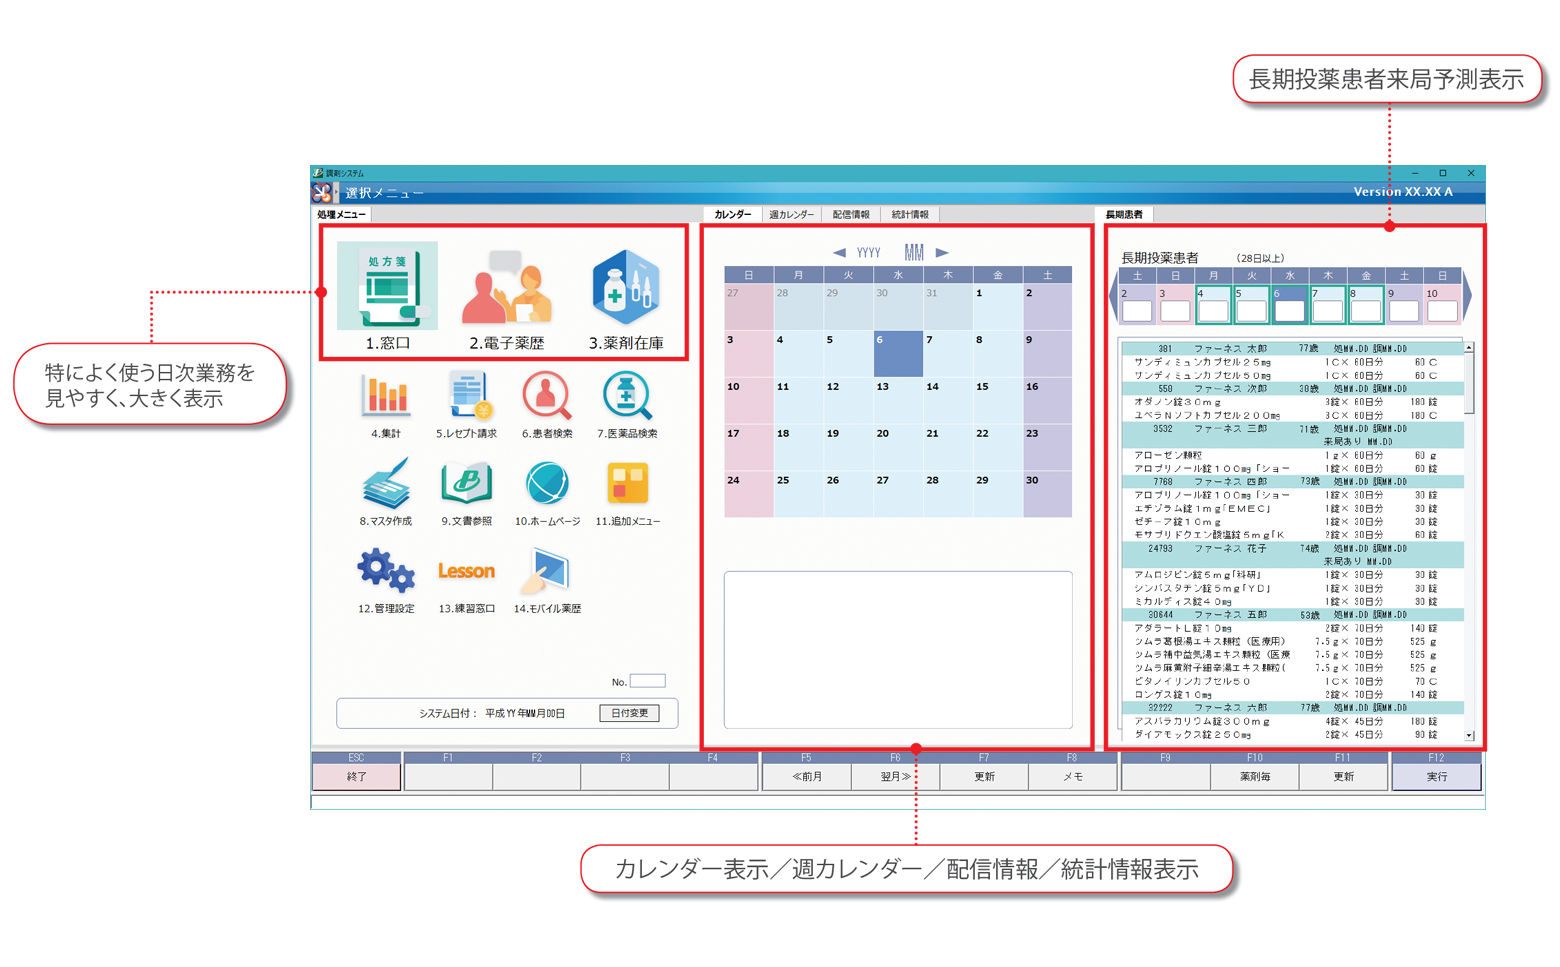This screenshot has height=967, width=1560.
Task: Go to previous month with calendar left arrow
Action: click(x=839, y=253)
